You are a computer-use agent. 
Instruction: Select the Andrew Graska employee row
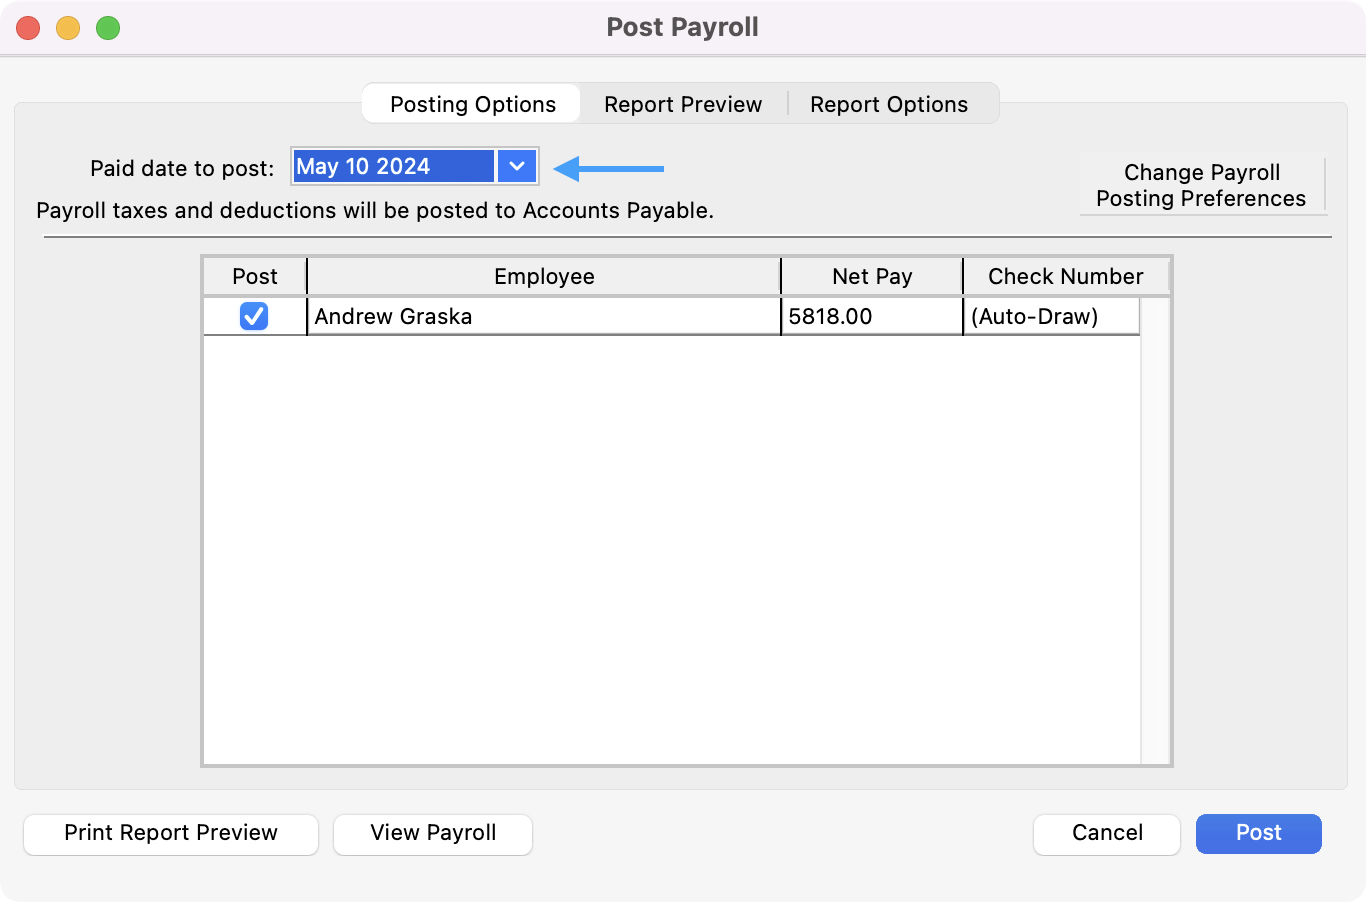[543, 316]
